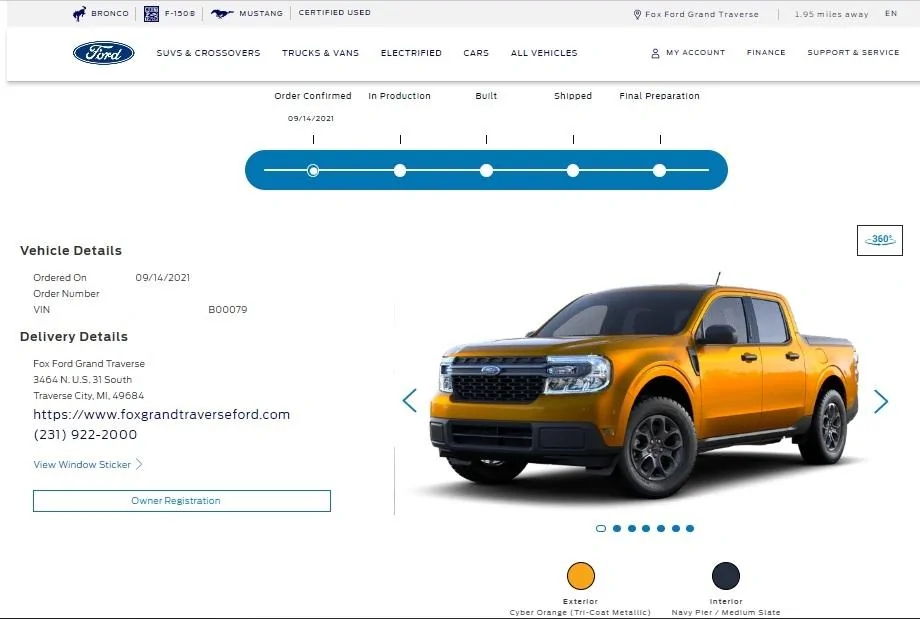Select third carousel pagination dot
This screenshot has width=920, height=620.
pyautogui.click(x=632, y=528)
